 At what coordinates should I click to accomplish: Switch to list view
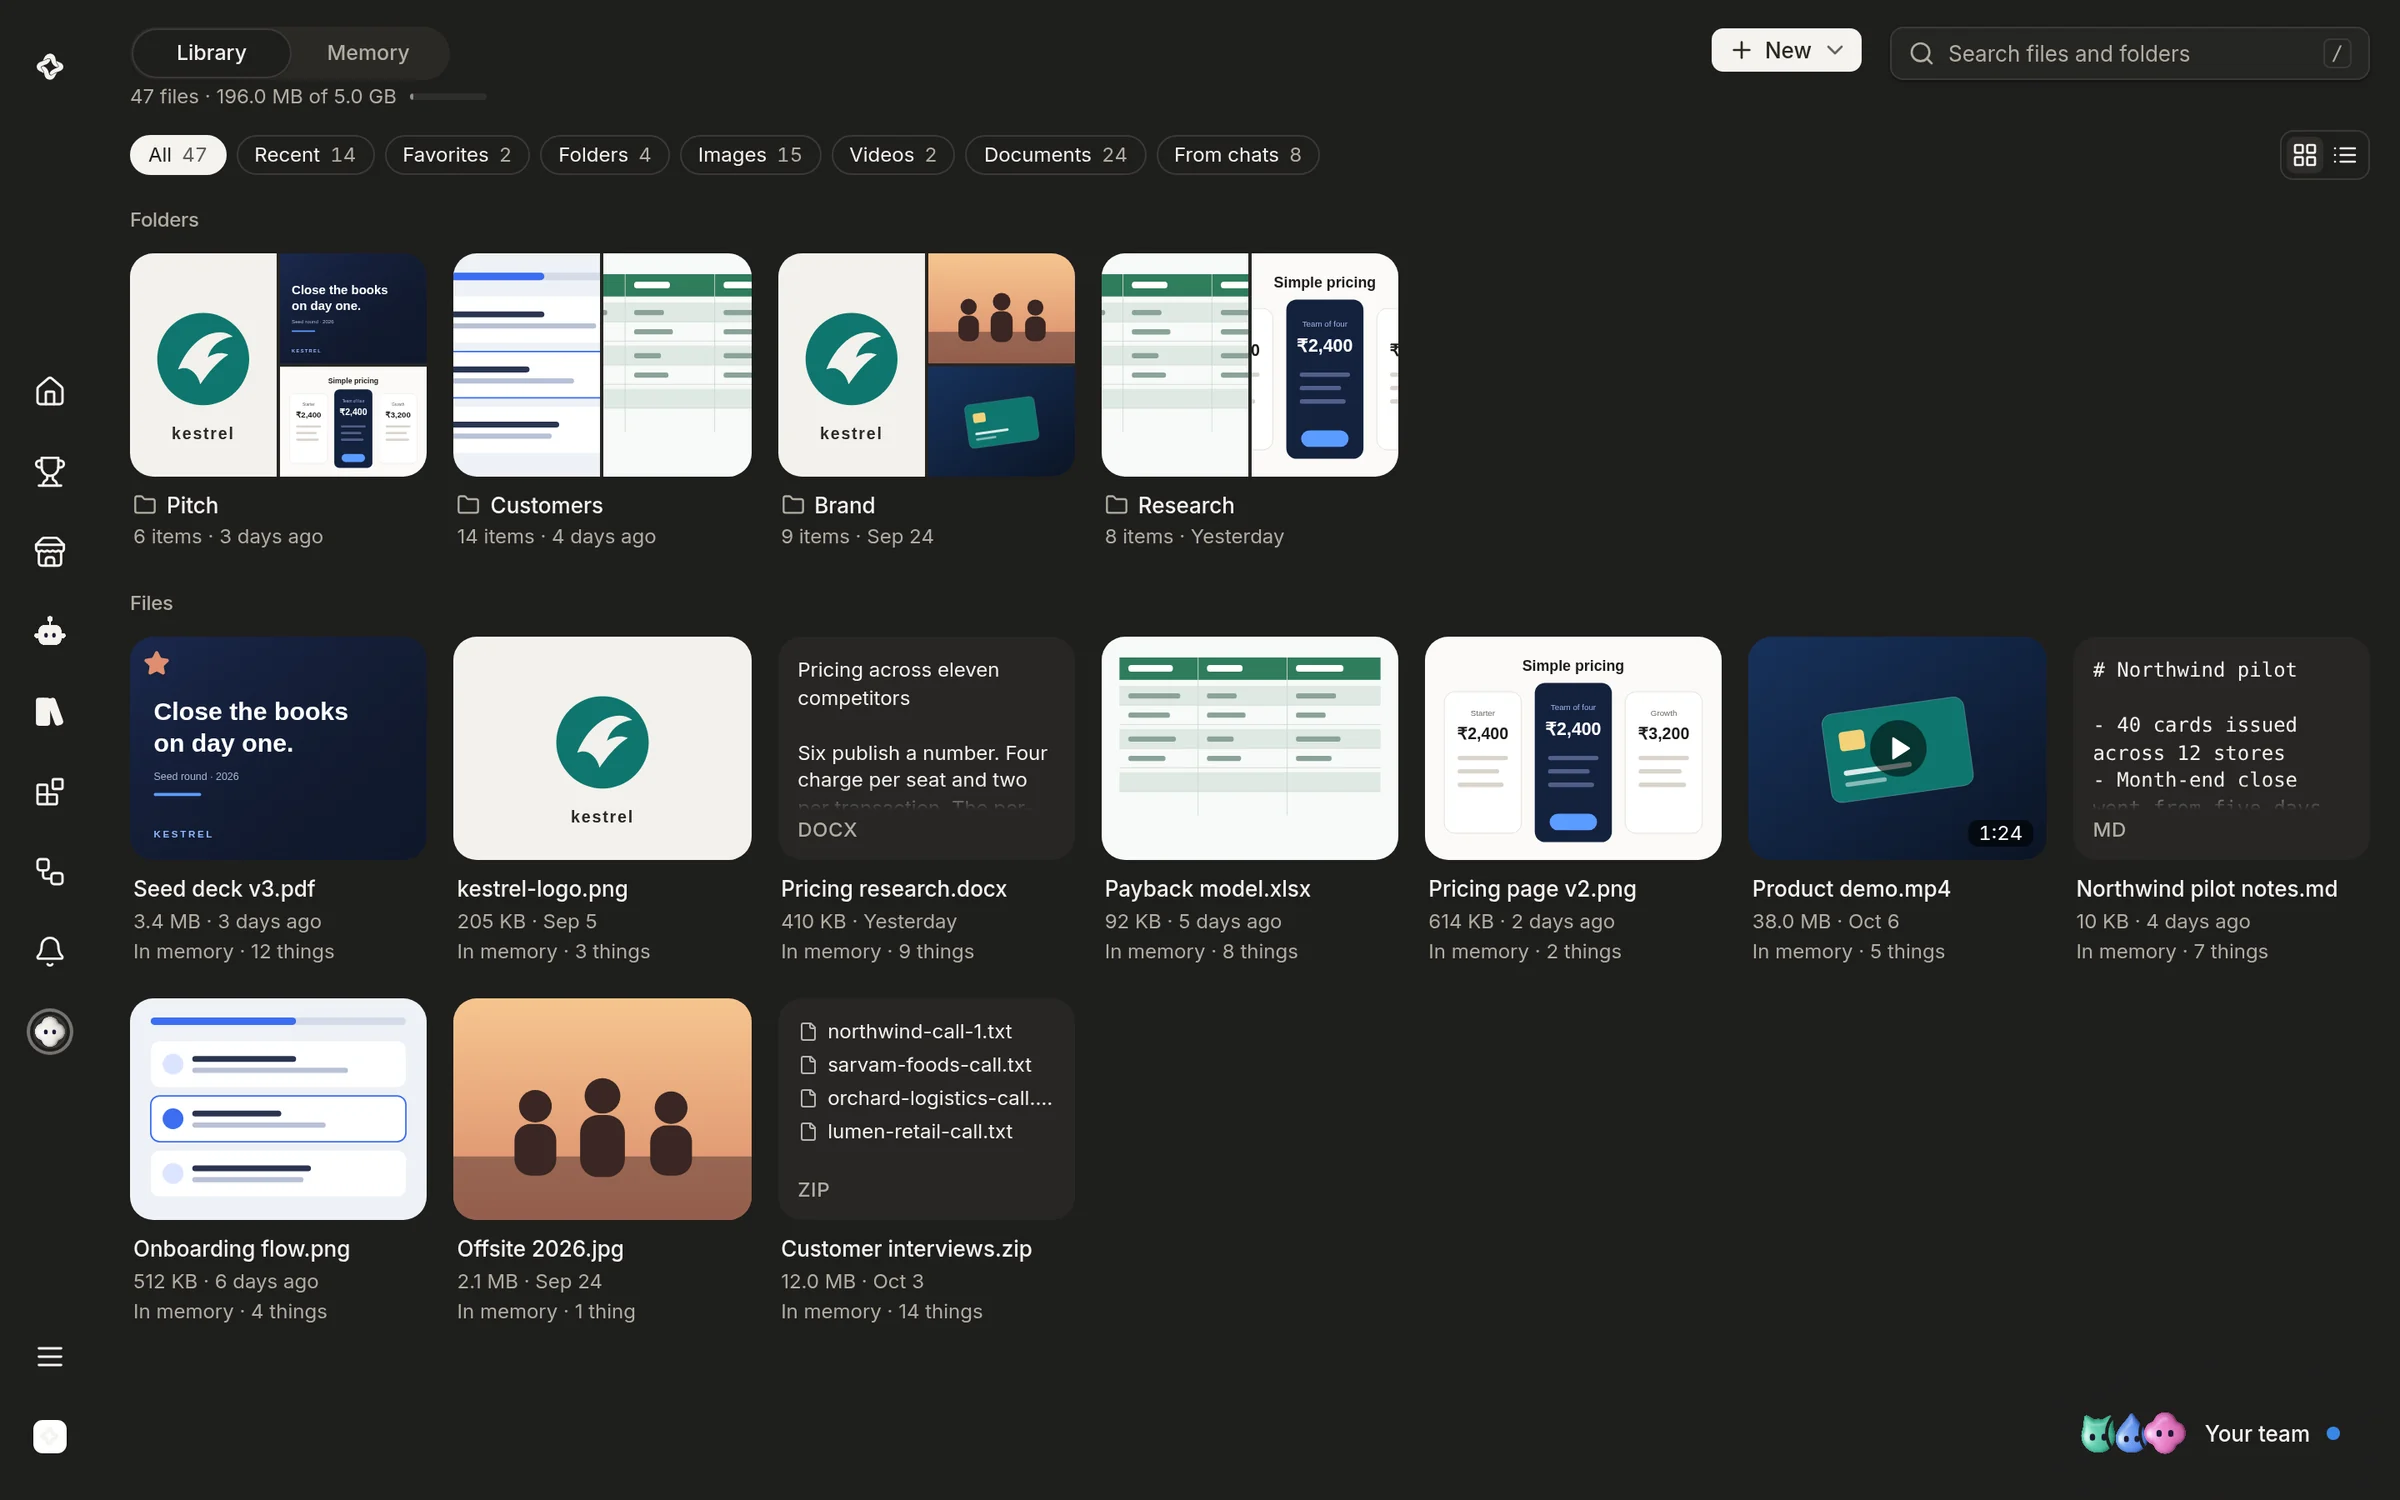(2345, 155)
